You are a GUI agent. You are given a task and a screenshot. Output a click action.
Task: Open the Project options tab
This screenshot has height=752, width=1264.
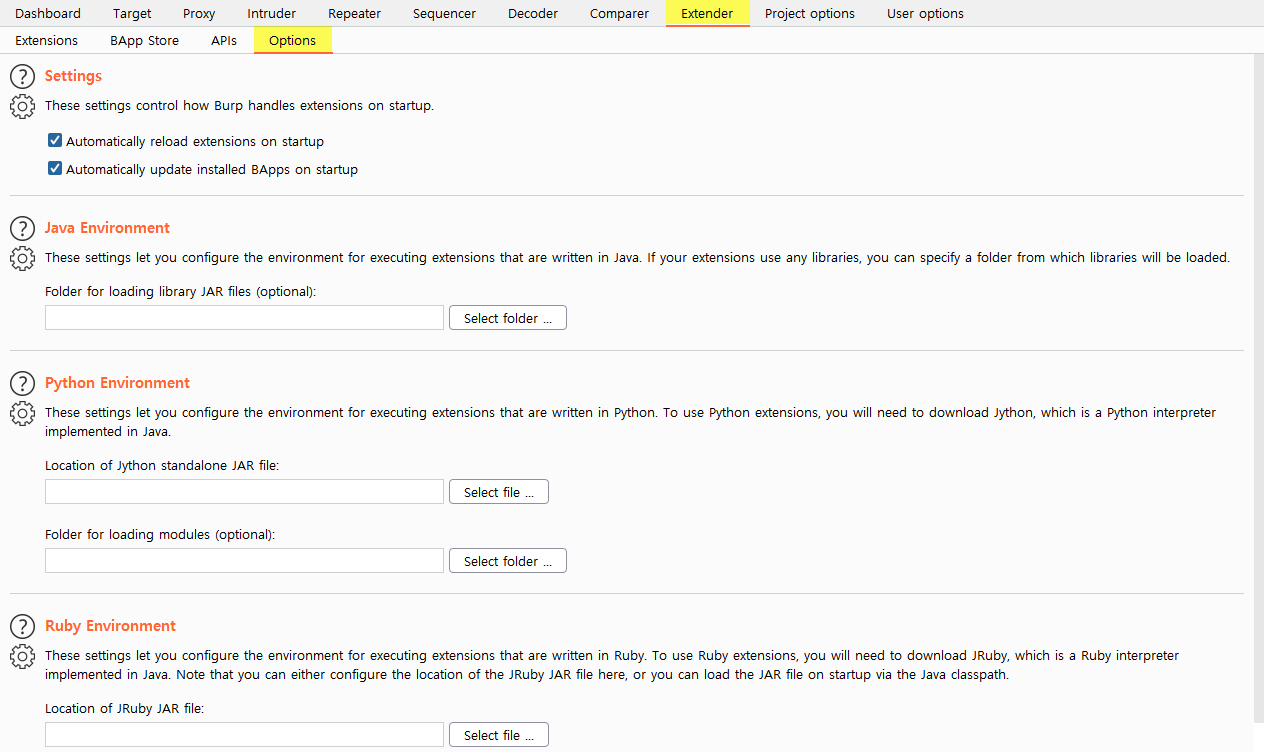(810, 13)
